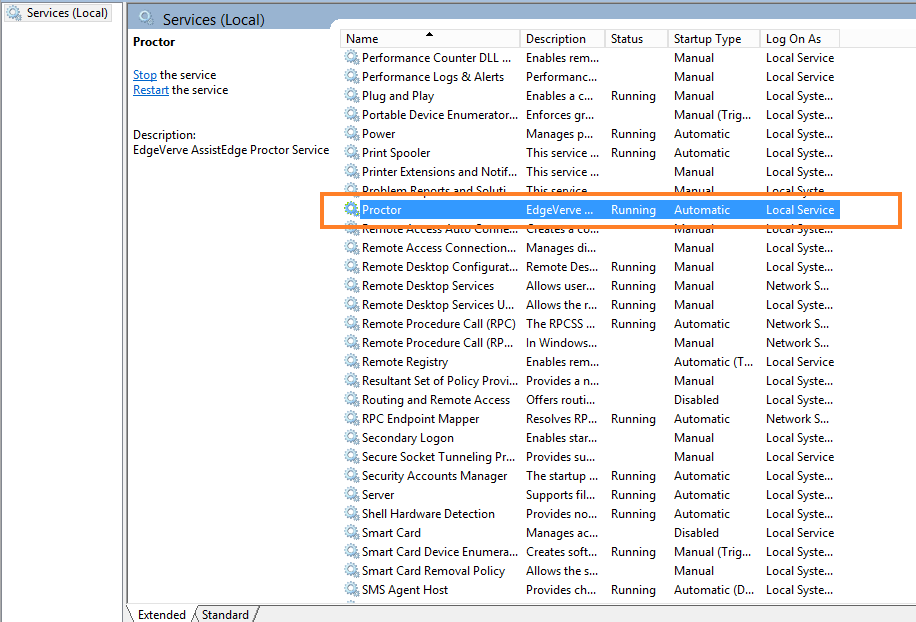Click the Restart link for the service
This screenshot has width=916, height=622.
click(150, 89)
